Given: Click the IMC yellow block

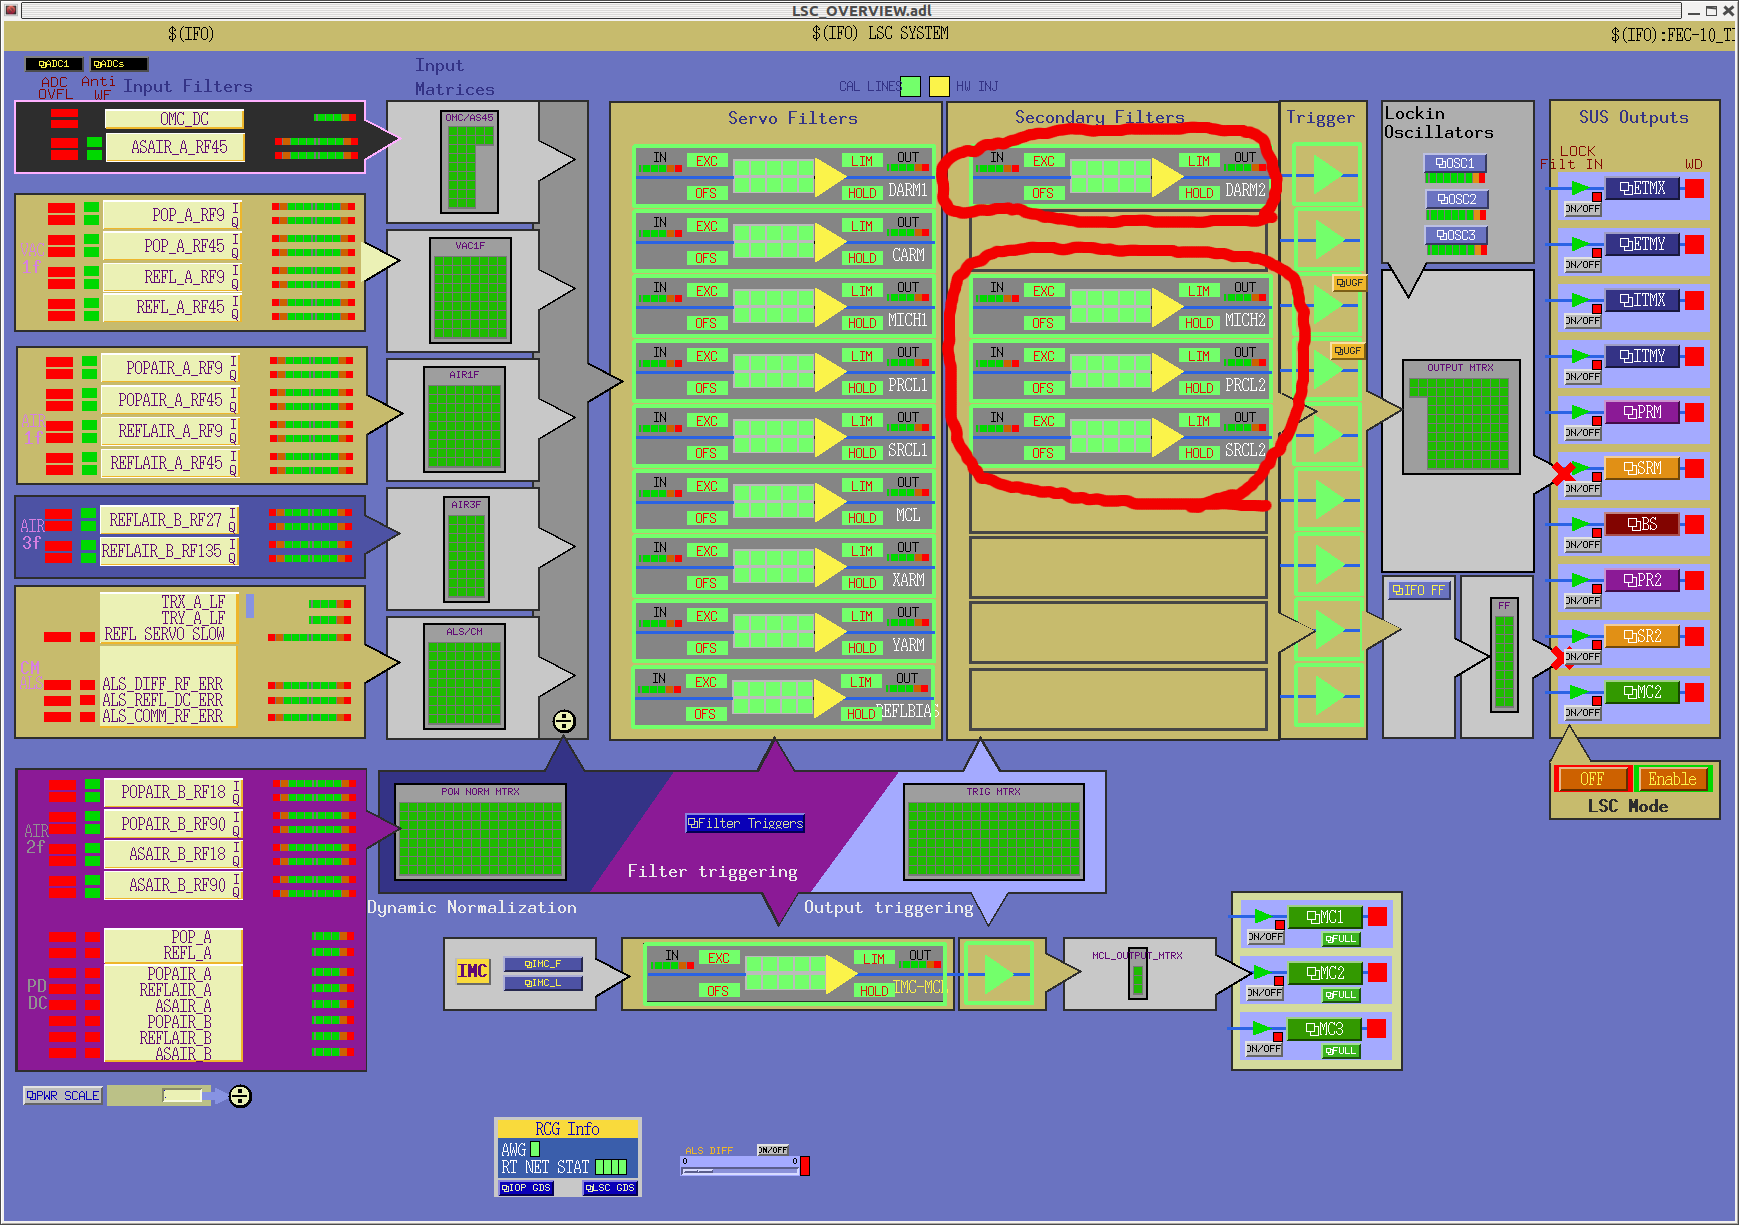Looking at the screenshot, I should pos(473,970).
